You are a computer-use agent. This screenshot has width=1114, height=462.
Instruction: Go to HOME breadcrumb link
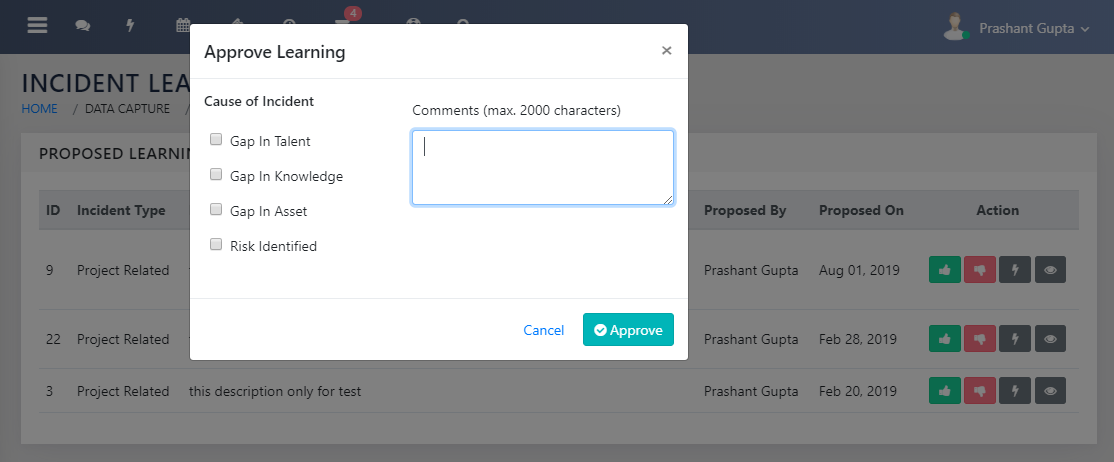40,109
